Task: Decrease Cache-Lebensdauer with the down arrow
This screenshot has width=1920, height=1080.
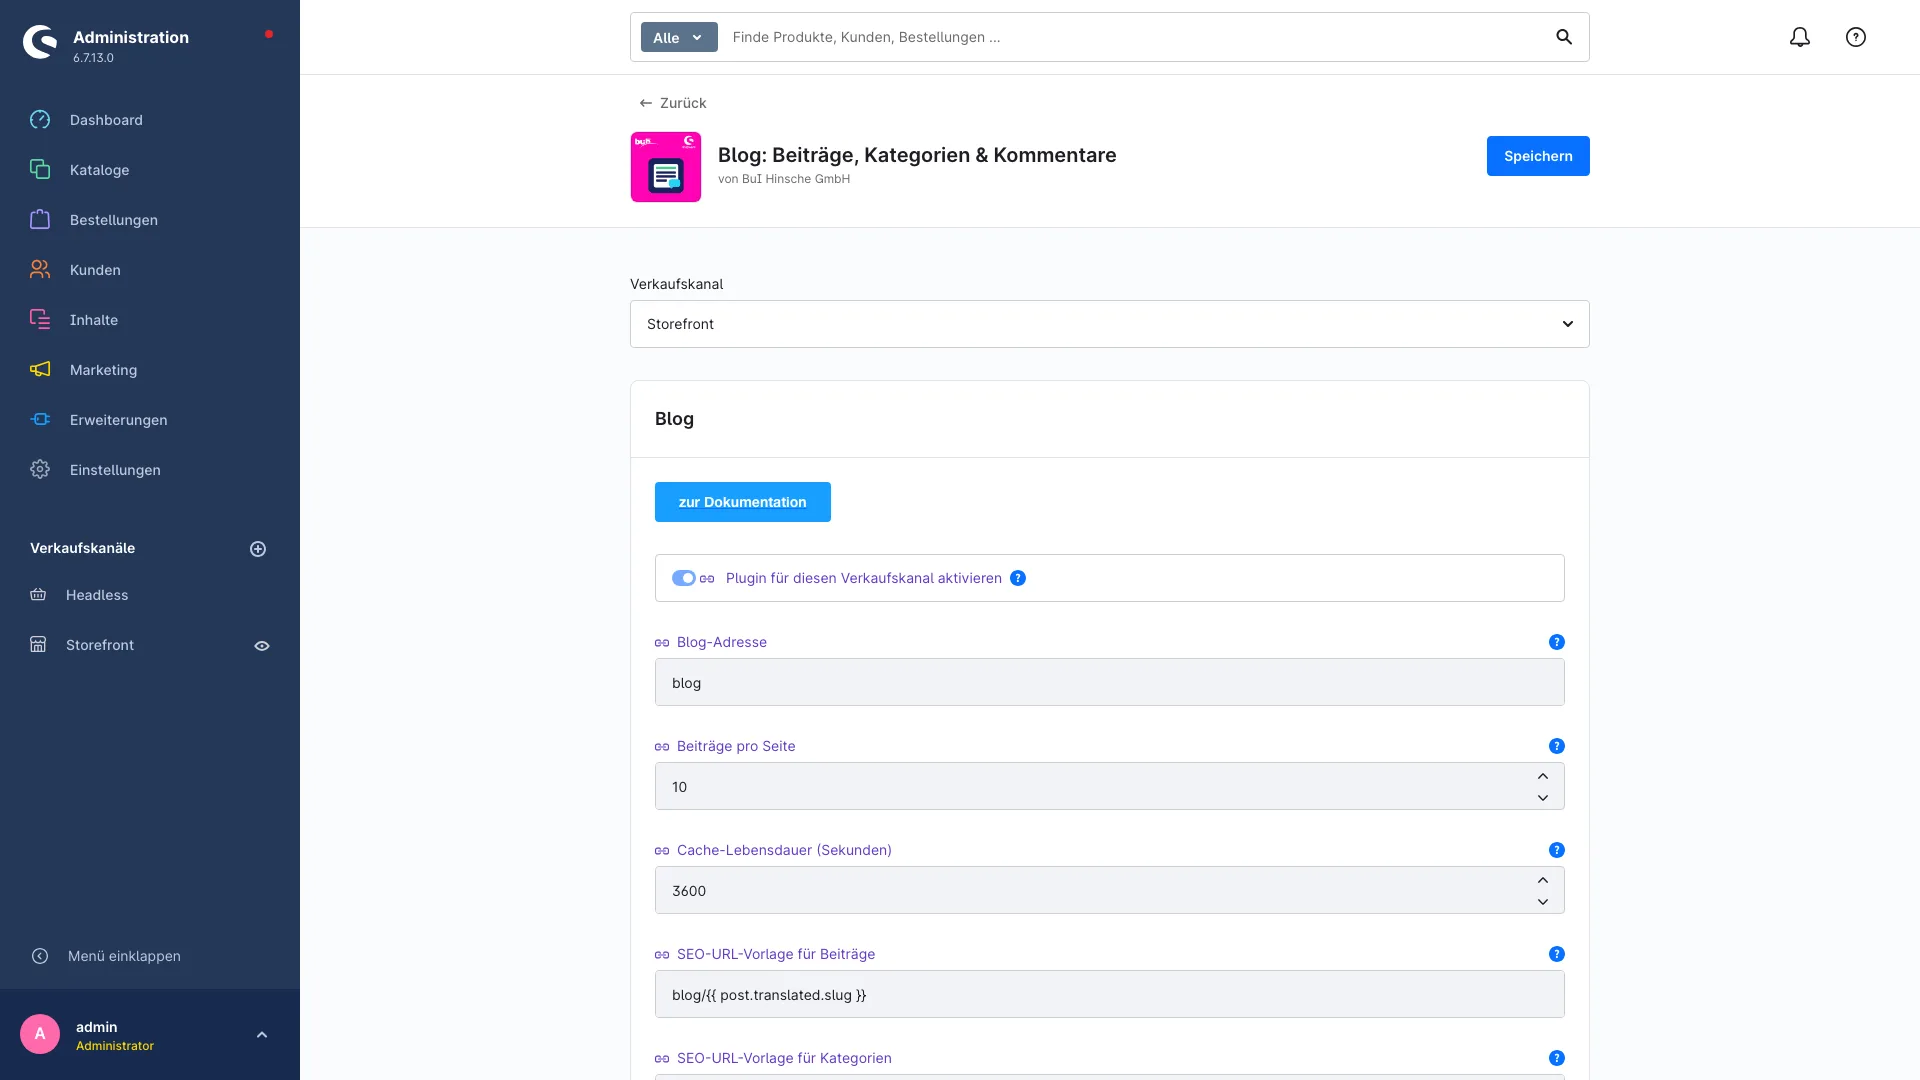Action: (1543, 902)
